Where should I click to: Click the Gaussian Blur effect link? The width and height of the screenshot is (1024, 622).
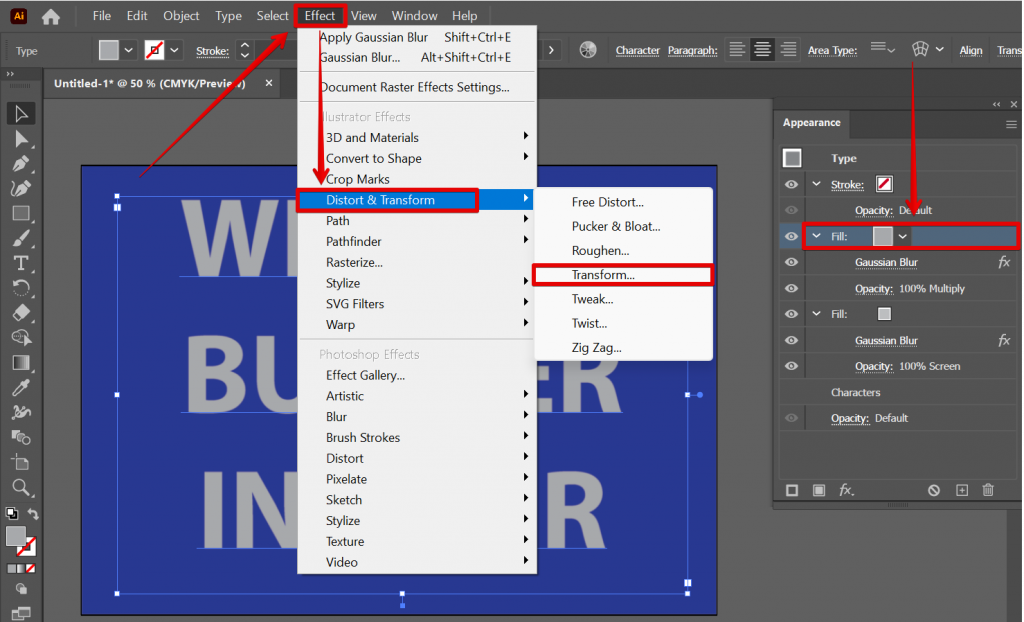pyautogui.click(x=885, y=261)
